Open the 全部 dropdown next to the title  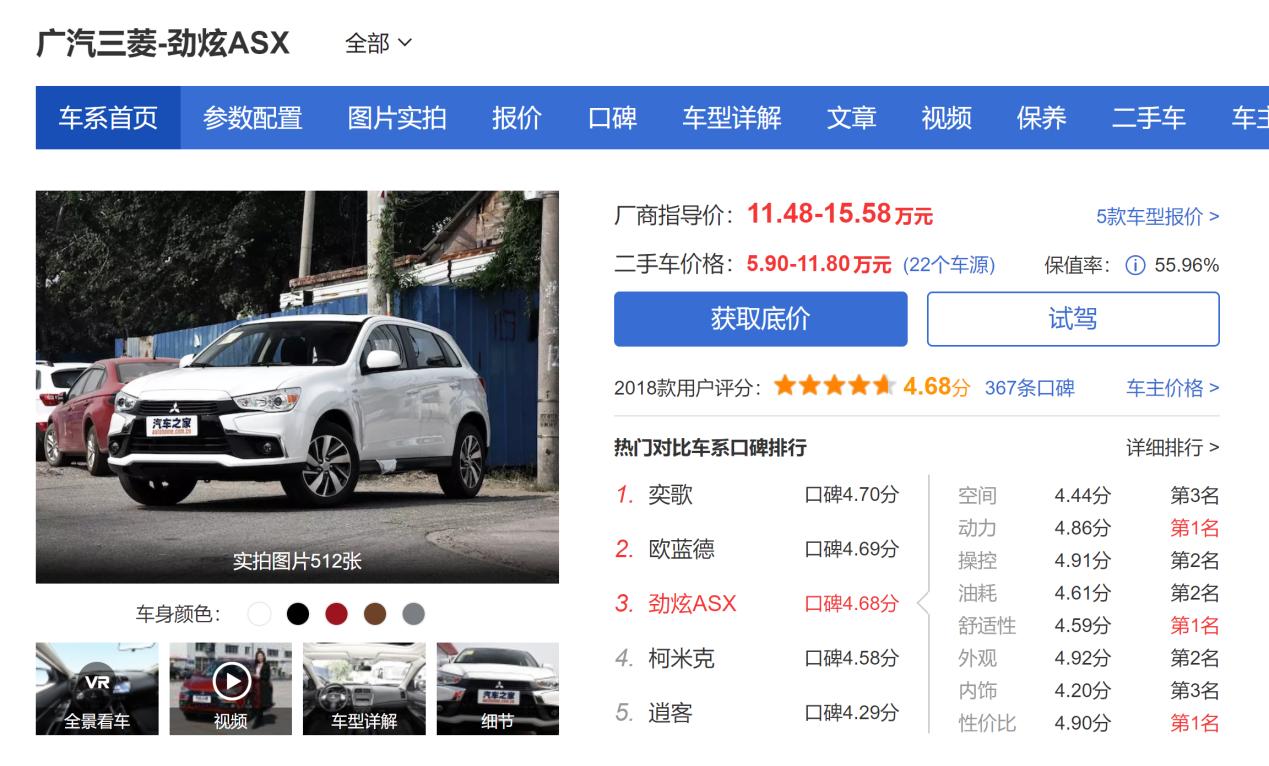376,44
